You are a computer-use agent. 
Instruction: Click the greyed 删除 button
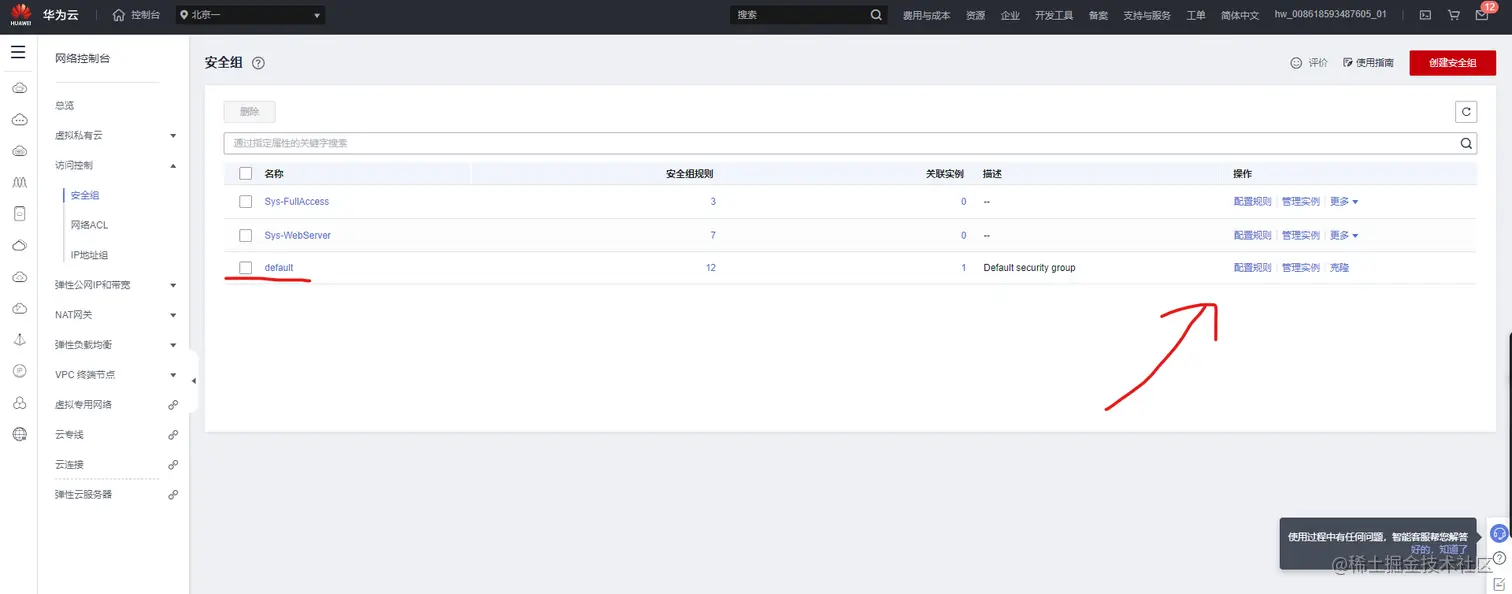249,112
